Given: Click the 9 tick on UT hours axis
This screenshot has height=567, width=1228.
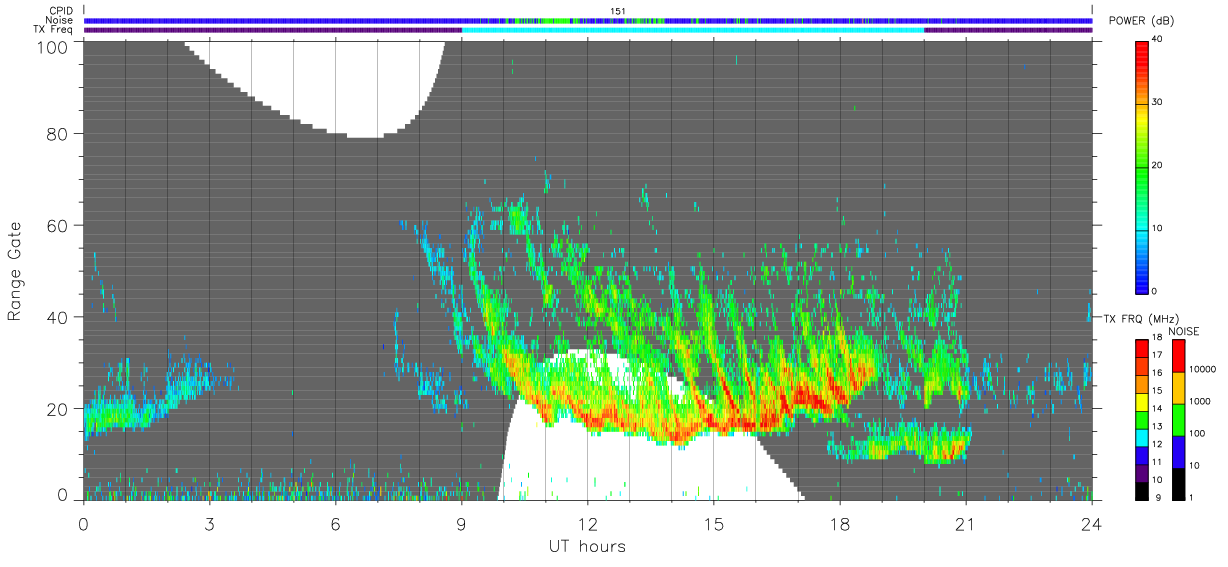Looking at the screenshot, I should click(x=462, y=524).
